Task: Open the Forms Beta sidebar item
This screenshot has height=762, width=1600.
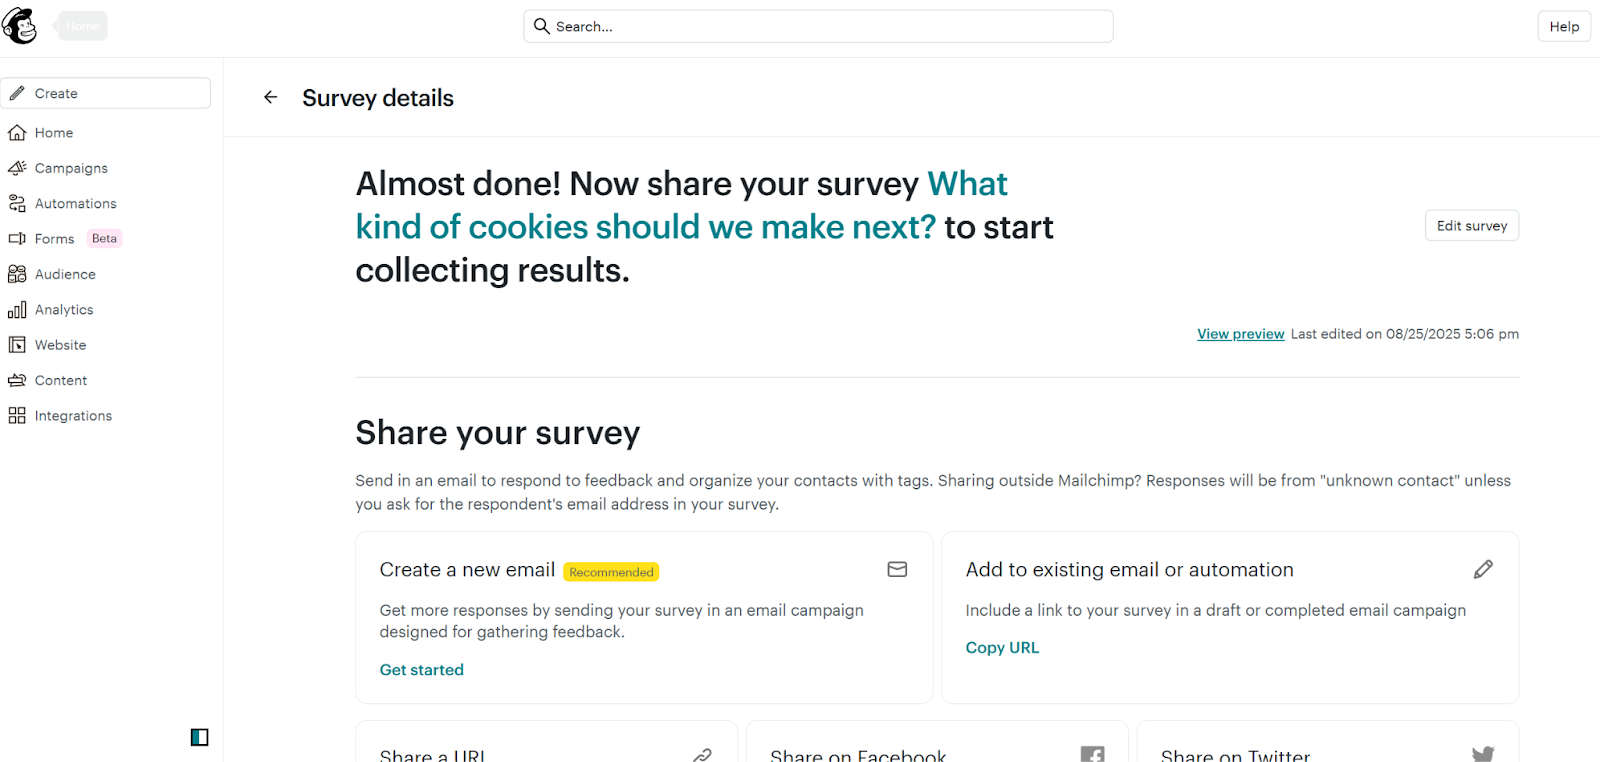Action: [x=55, y=238]
